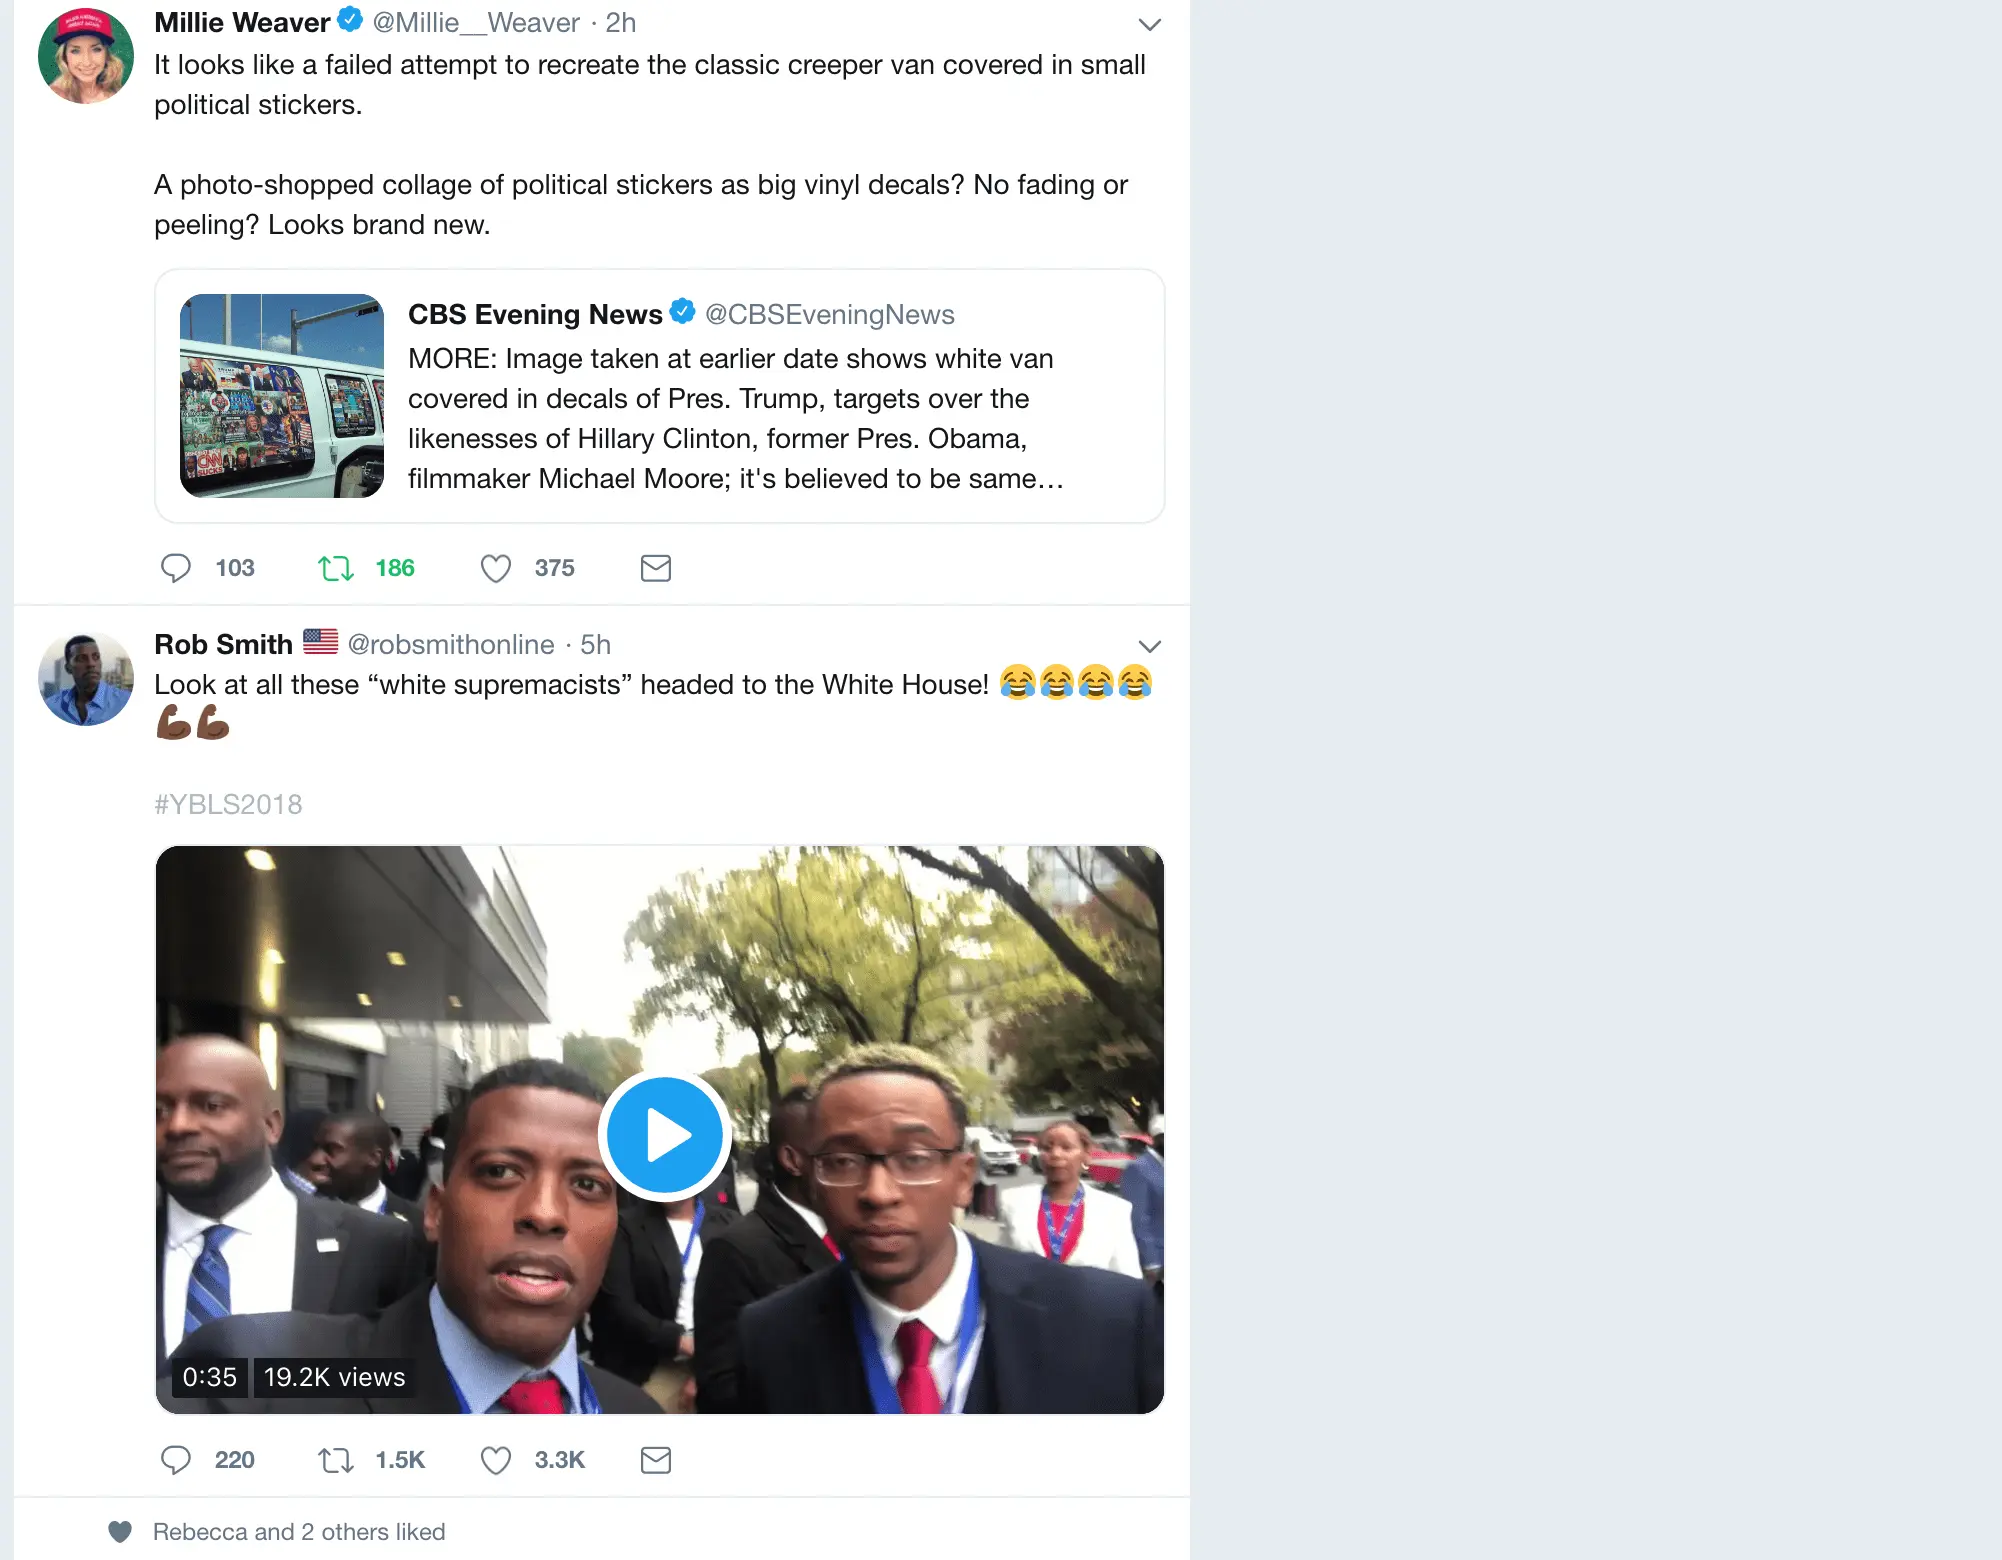
Task: Visit @Millie__Weaver handle link
Action: tap(476, 22)
